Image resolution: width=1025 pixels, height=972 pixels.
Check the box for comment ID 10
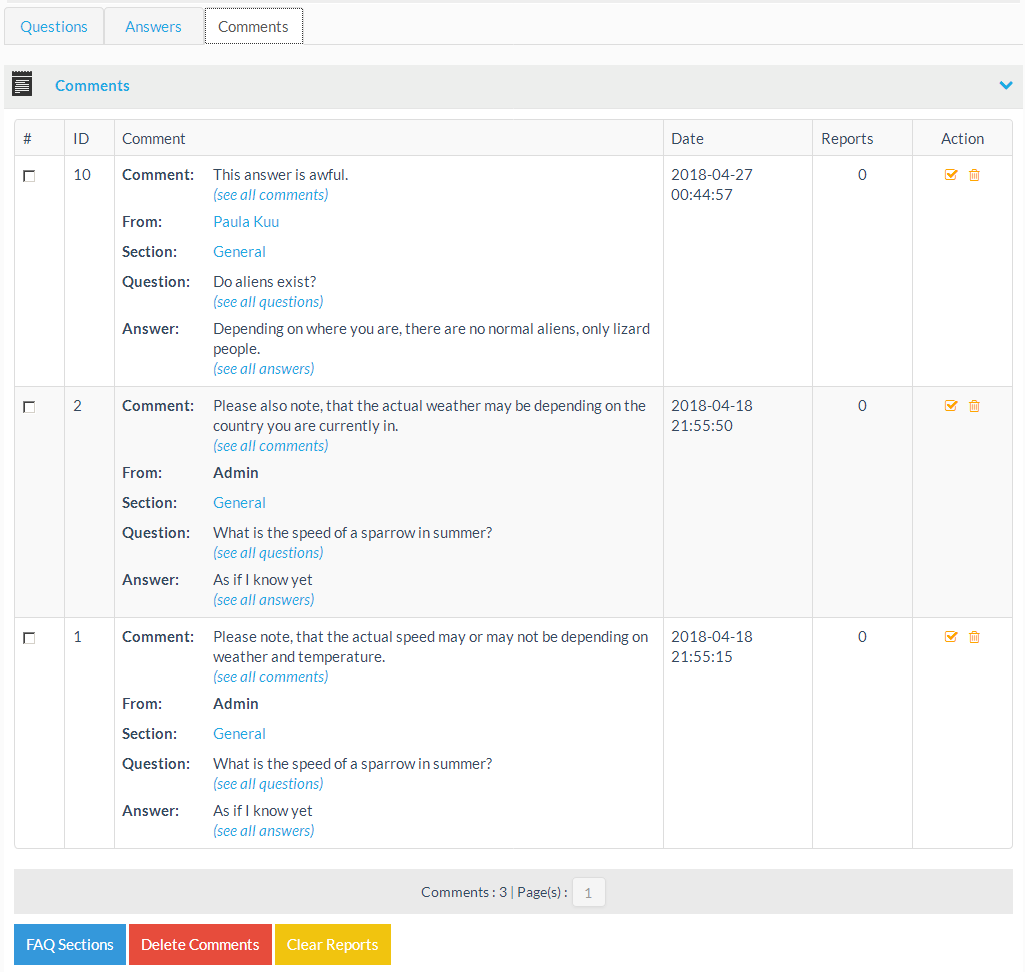click(x=29, y=176)
